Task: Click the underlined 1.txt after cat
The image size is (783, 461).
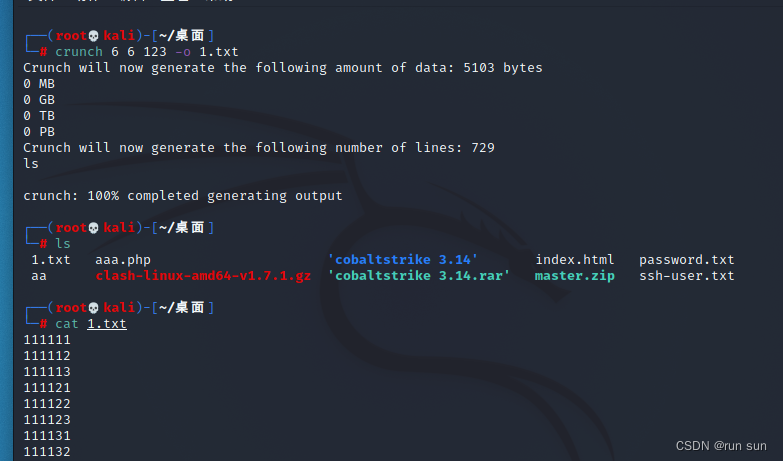Action: pyautogui.click(x=107, y=324)
